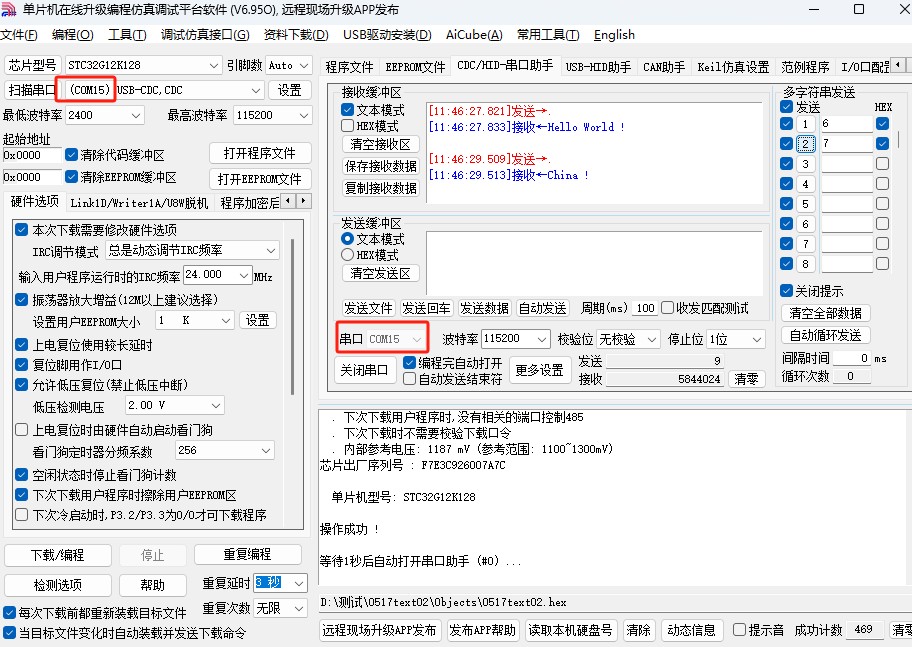The width and height of the screenshot is (912, 647).
Task: Open the 低压检测电压 2.00 V dropdown
Action: click(216, 406)
